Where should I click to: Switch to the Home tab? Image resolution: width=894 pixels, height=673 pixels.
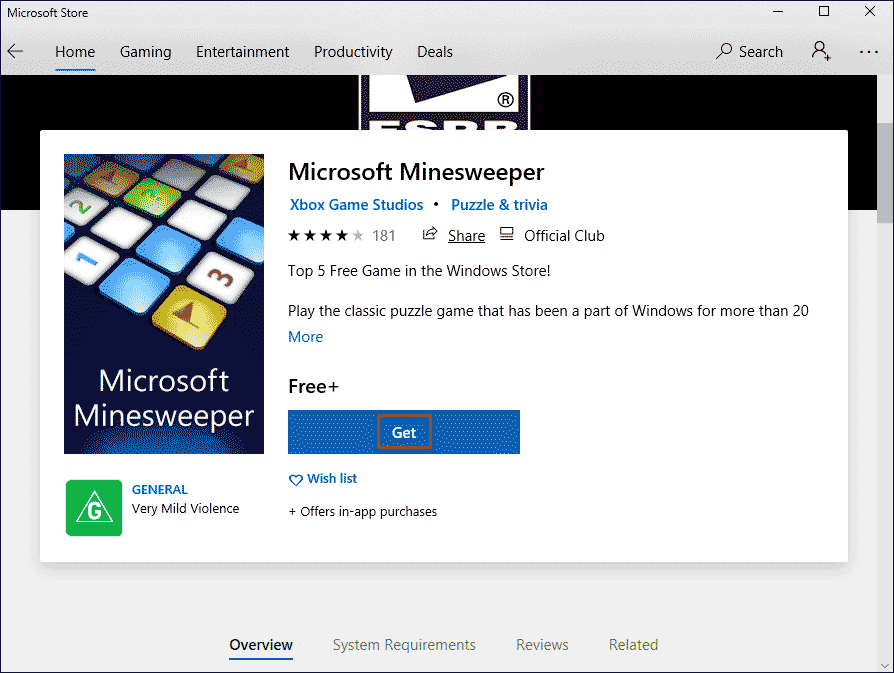(75, 52)
